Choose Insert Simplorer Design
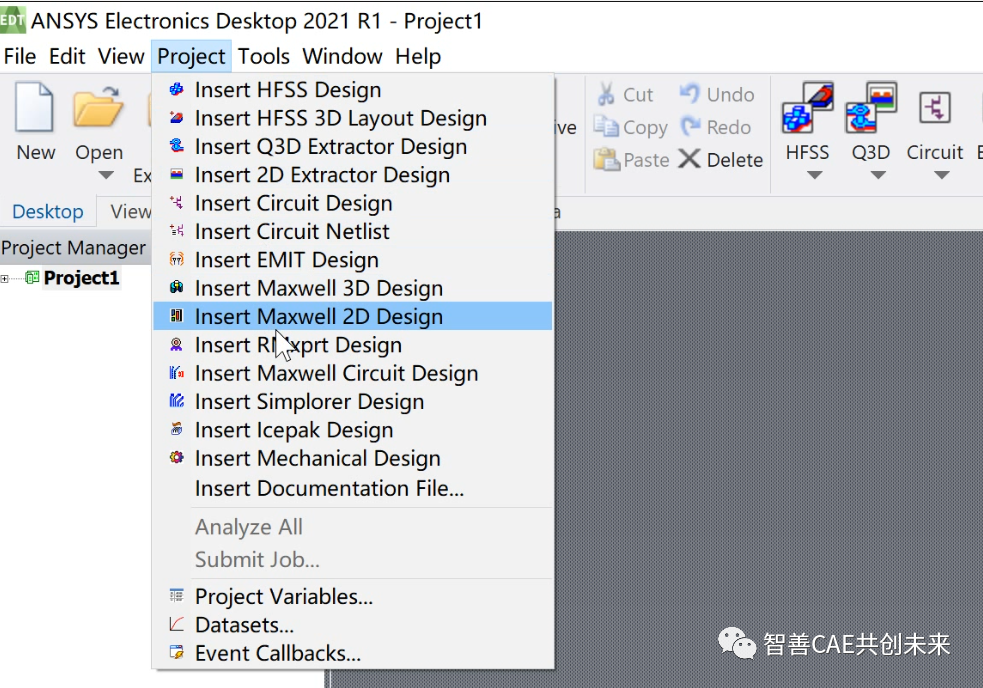 (x=353, y=401)
